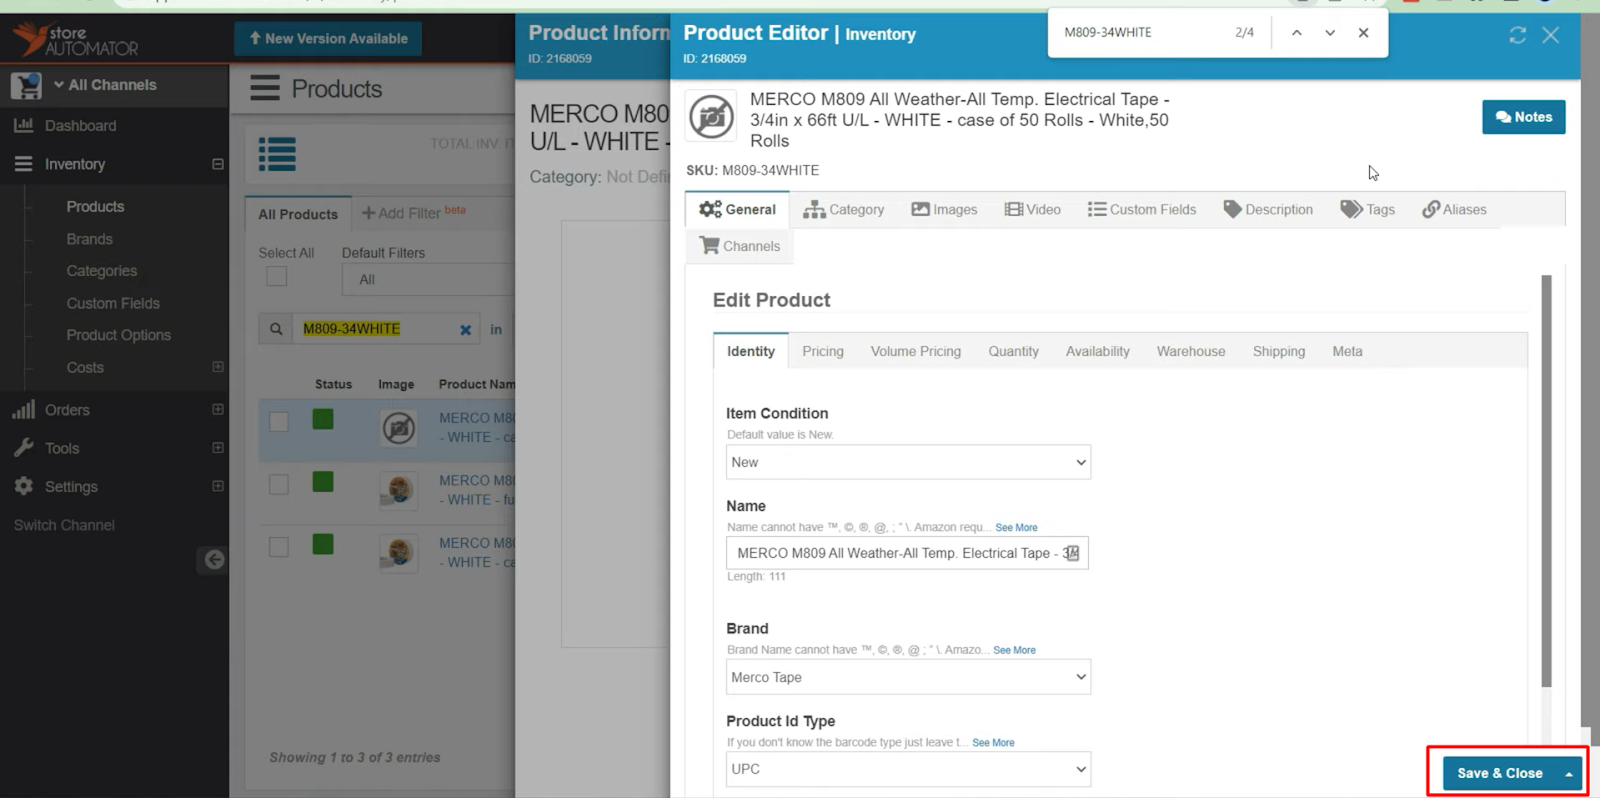Open Custom Fields in the sidebar
1600x798 pixels.
coord(113,303)
